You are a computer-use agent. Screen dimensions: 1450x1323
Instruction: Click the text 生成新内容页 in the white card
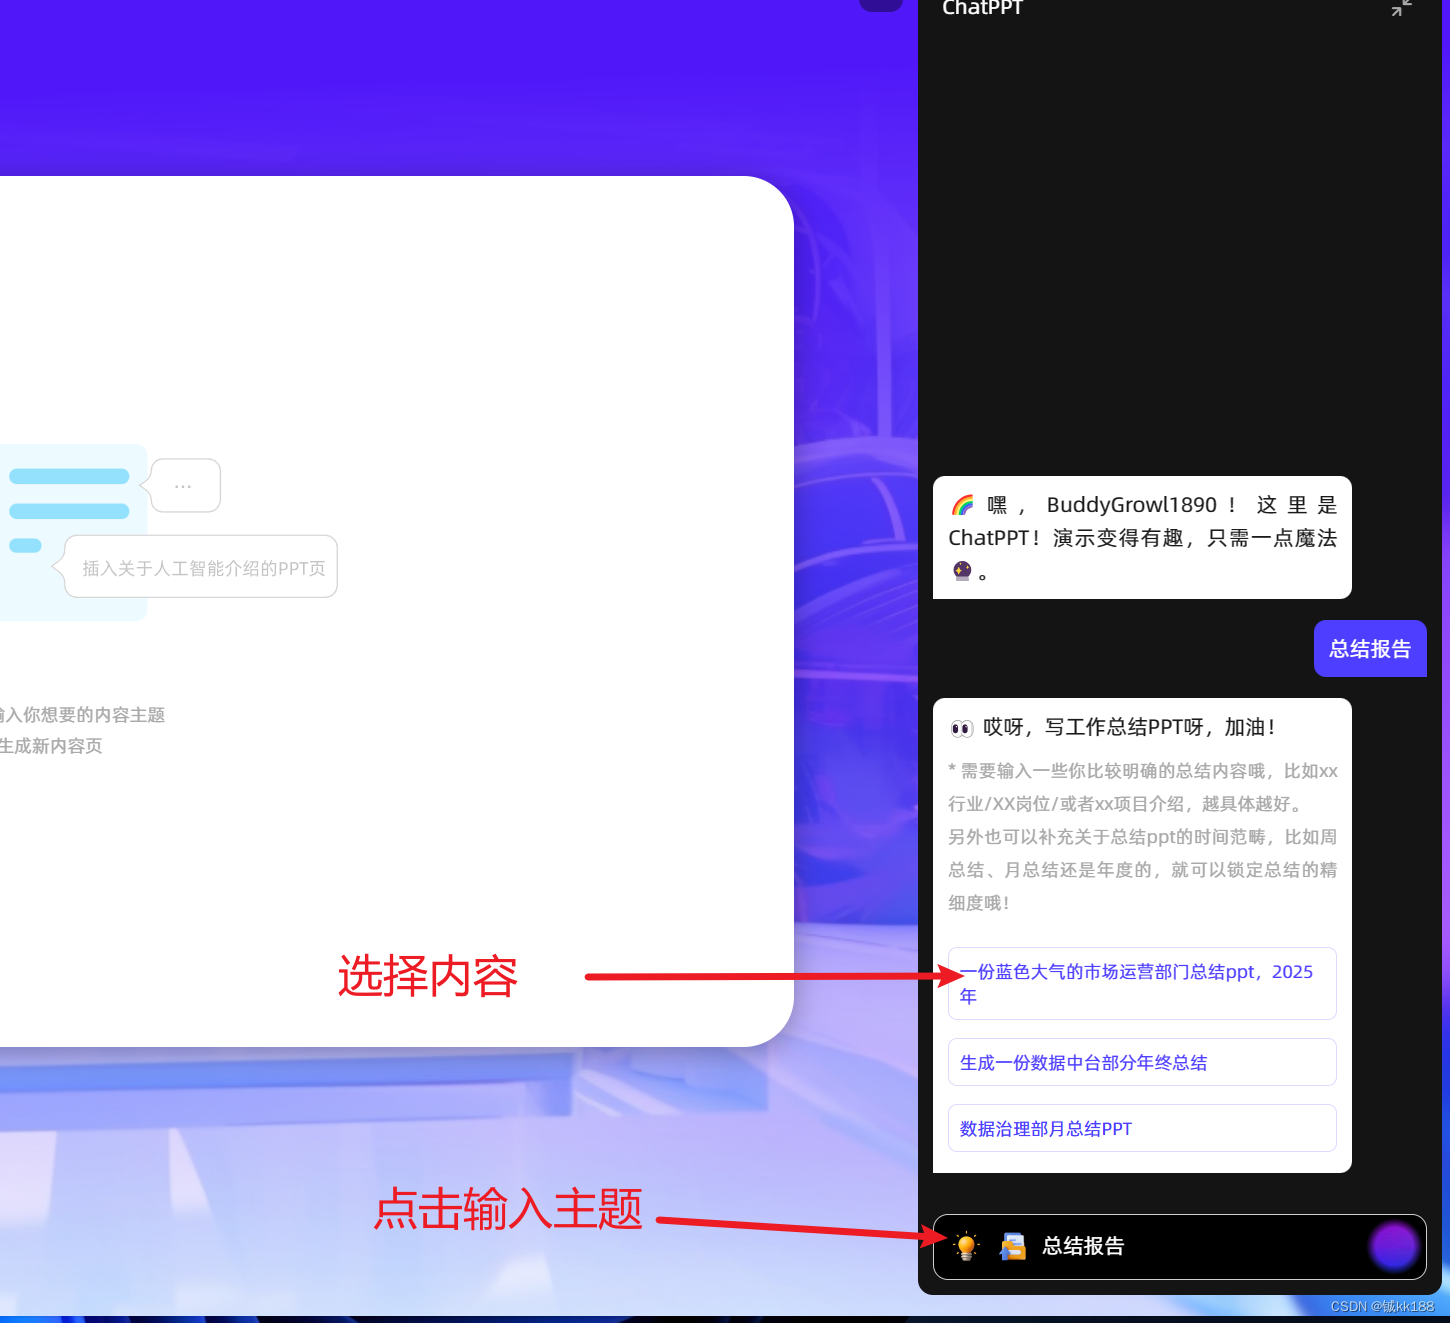(51, 746)
